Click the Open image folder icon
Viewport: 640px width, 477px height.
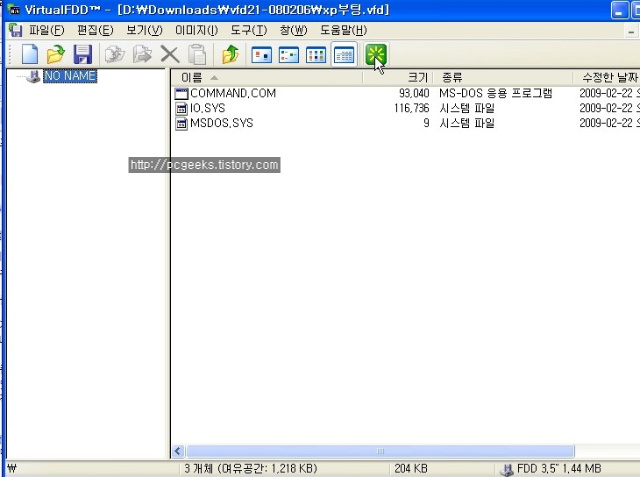(x=56, y=54)
